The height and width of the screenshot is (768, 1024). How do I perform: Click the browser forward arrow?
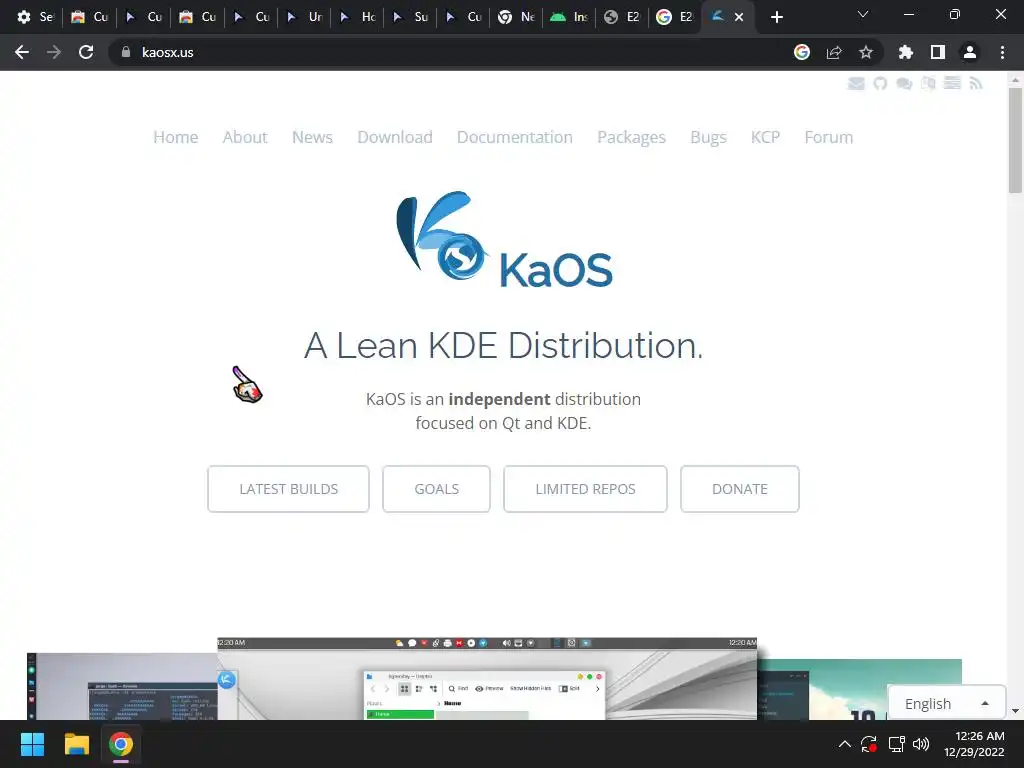coord(54,52)
